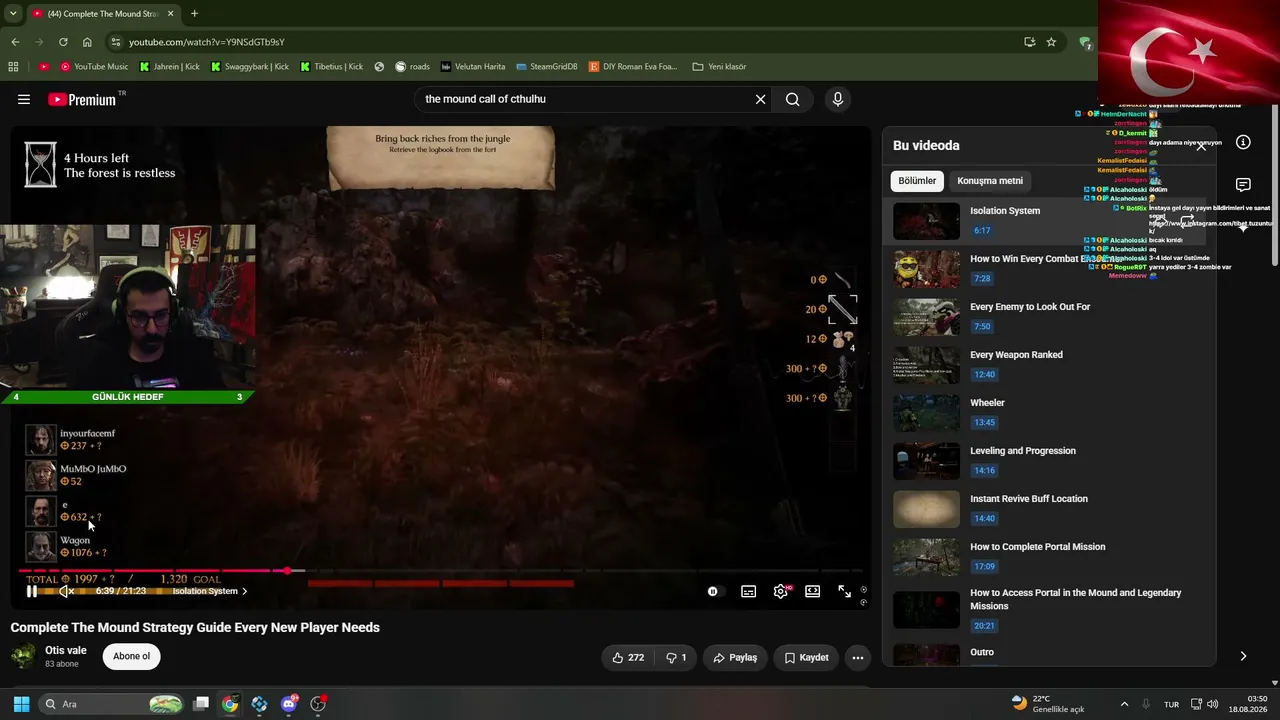Jump to How to Win Every Combat chapter
This screenshot has height=720, width=1280.
1045,268
